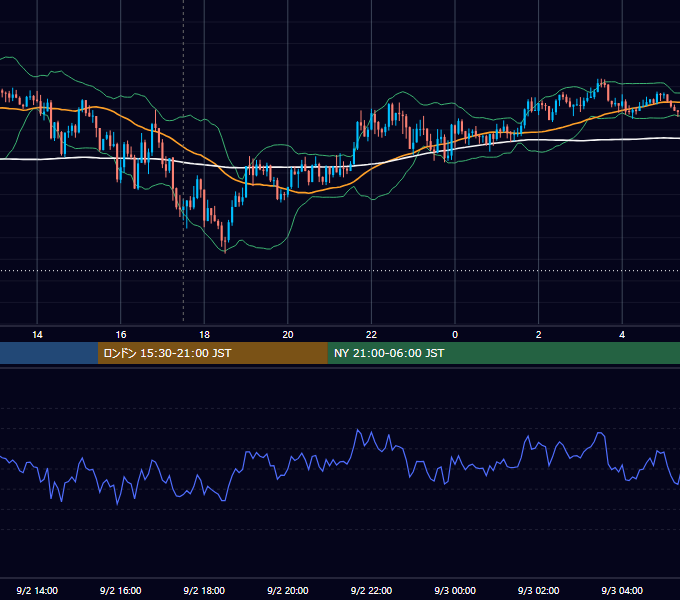The height and width of the screenshot is (600, 680).
Task: Click the hour label 18 on price chart axis
Action: 204,335
